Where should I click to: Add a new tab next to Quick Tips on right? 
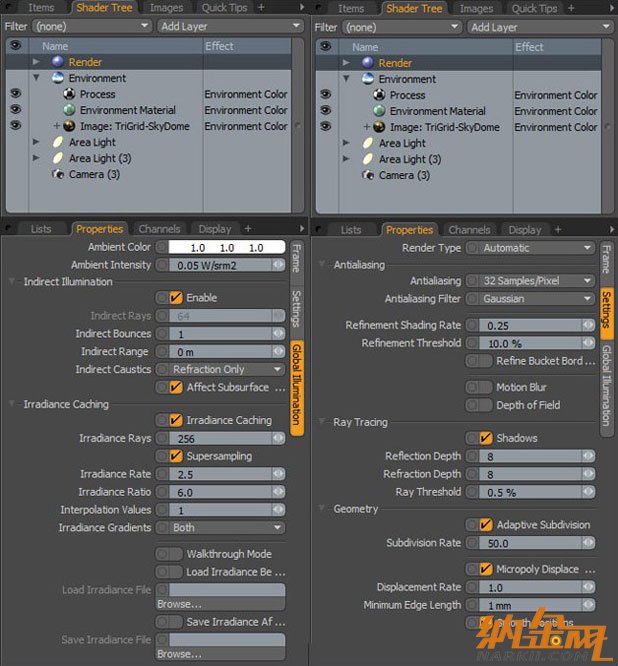[571, 8]
